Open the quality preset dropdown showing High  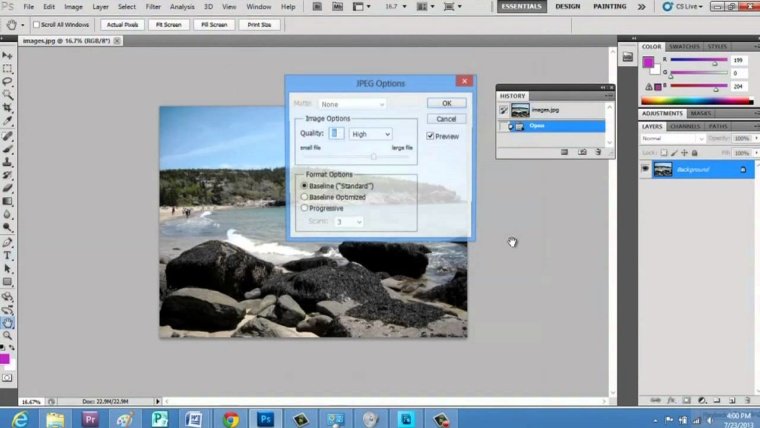click(x=370, y=134)
